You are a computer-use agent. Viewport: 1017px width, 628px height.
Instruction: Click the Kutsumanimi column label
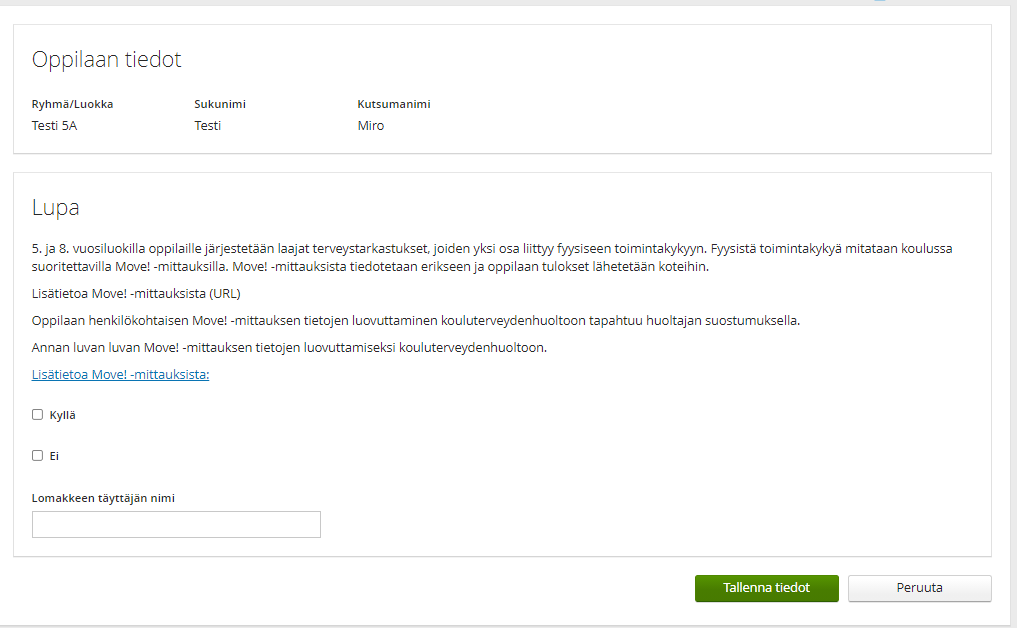point(394,104)
